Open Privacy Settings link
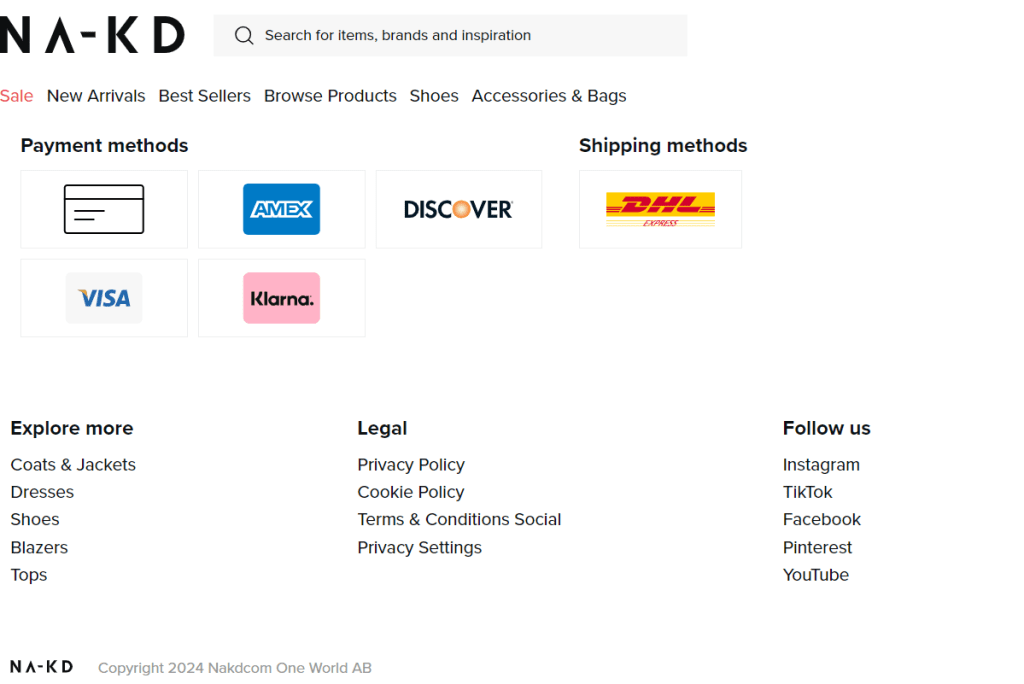This screenshot has height=684, width=1024. coord(419,548)
